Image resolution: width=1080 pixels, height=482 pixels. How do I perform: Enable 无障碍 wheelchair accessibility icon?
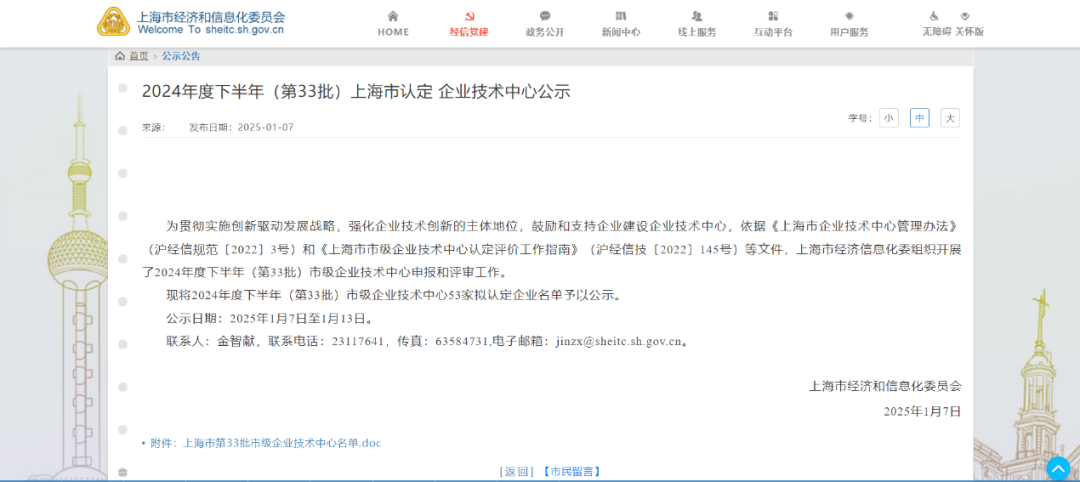pyautogui.click(x=935, y=16)
